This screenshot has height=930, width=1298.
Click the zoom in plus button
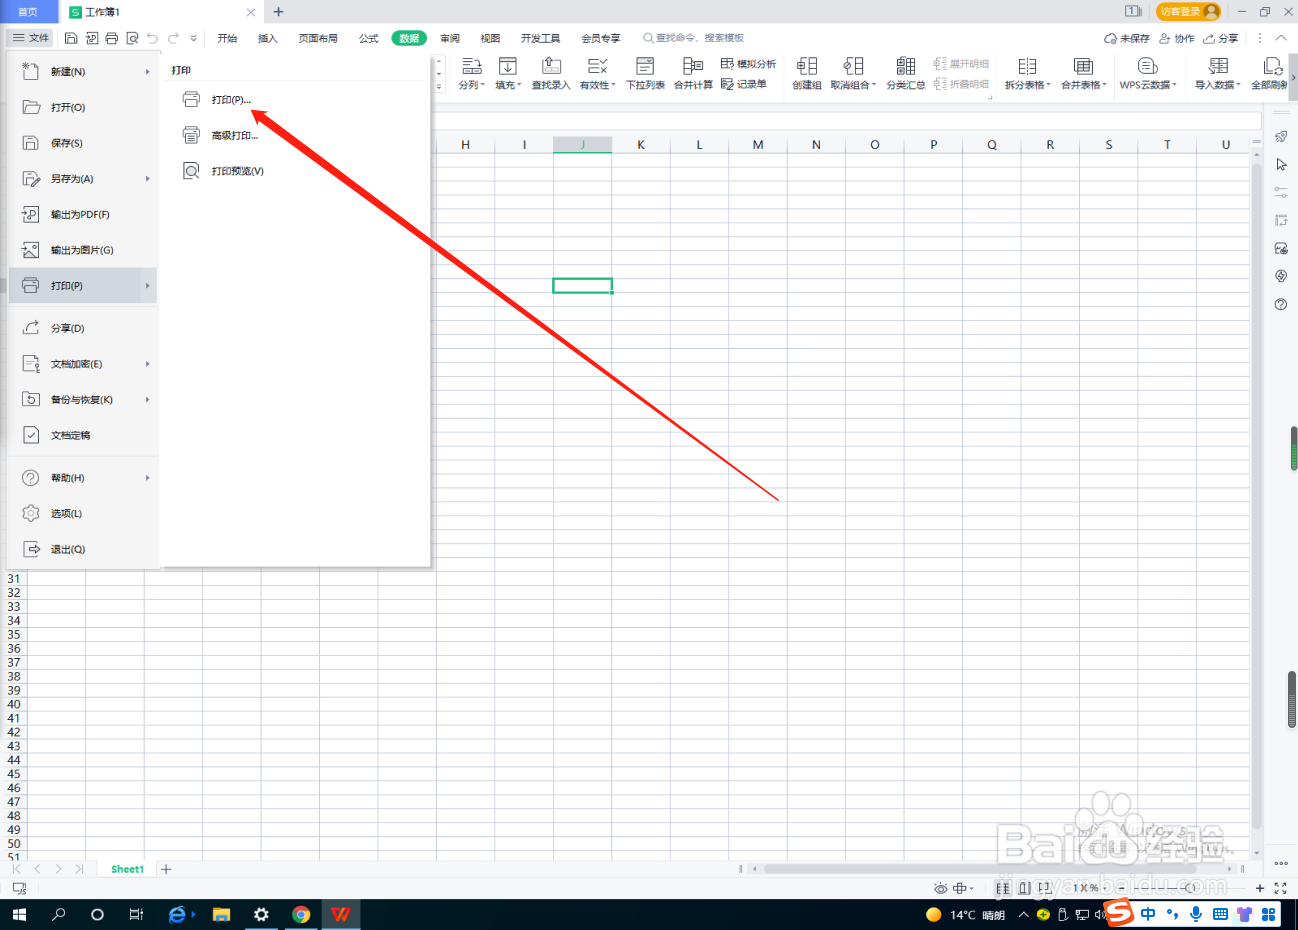1260,888
